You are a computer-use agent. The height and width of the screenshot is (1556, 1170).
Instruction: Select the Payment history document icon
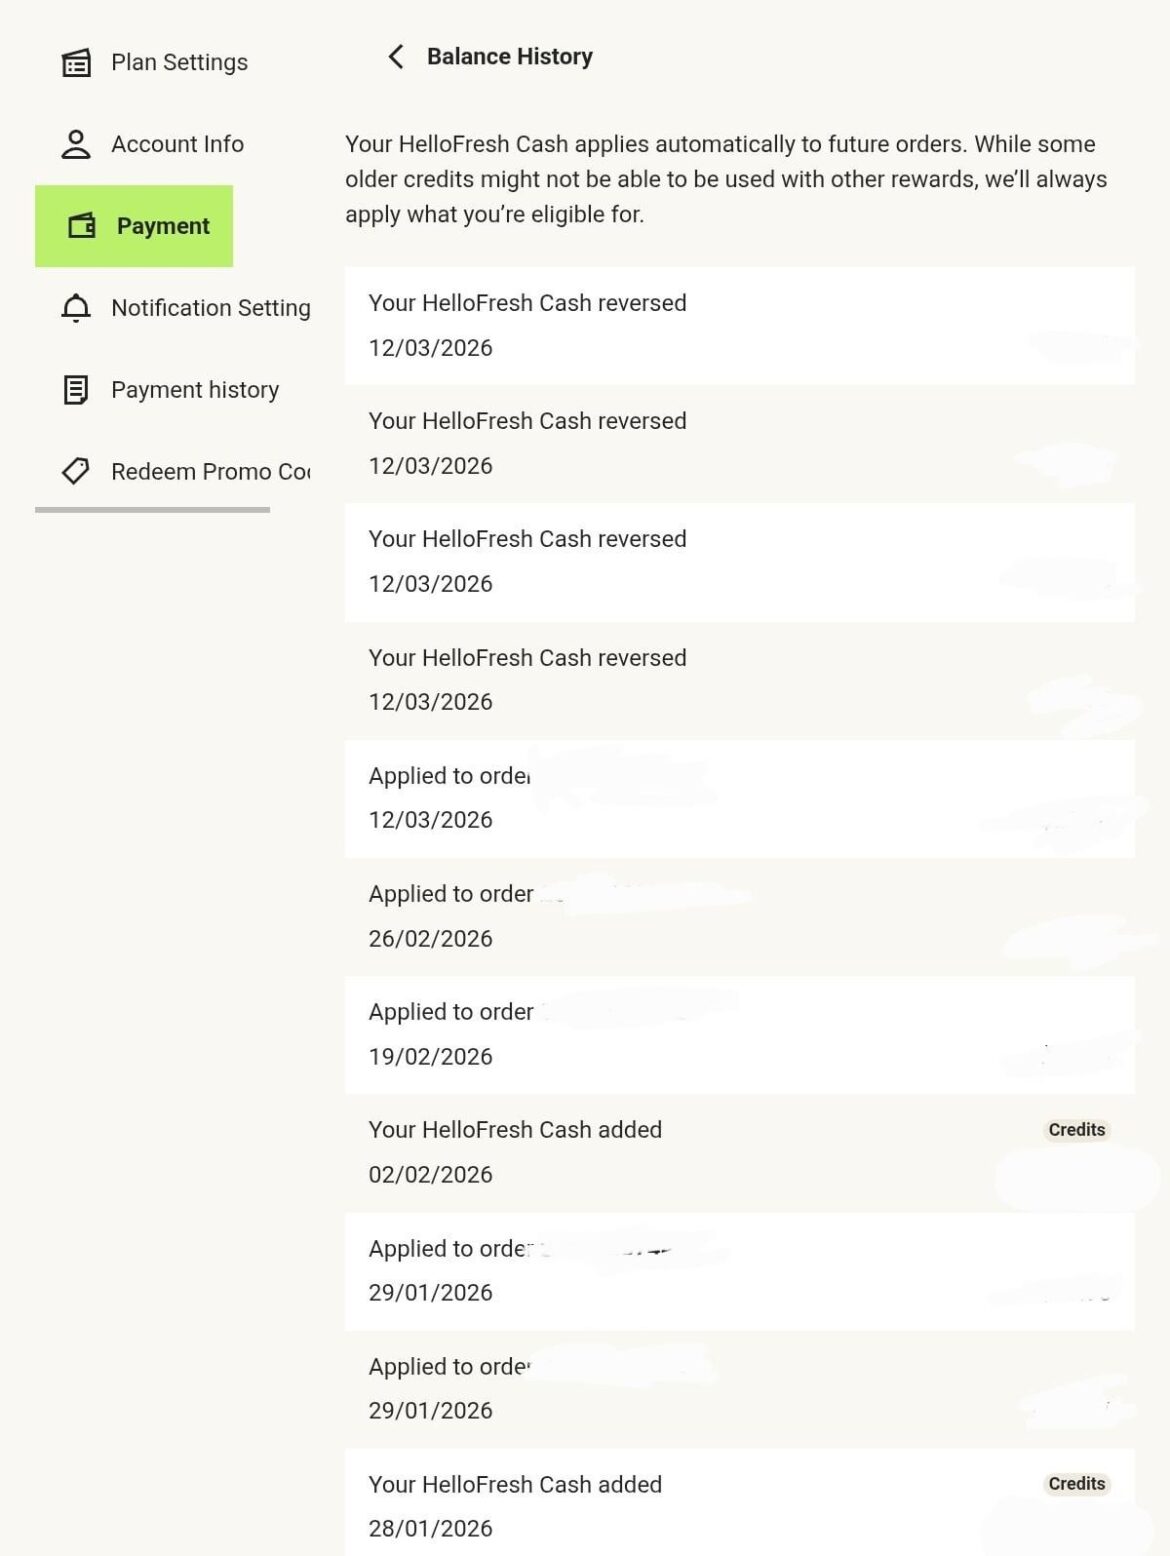click(74, 390)
